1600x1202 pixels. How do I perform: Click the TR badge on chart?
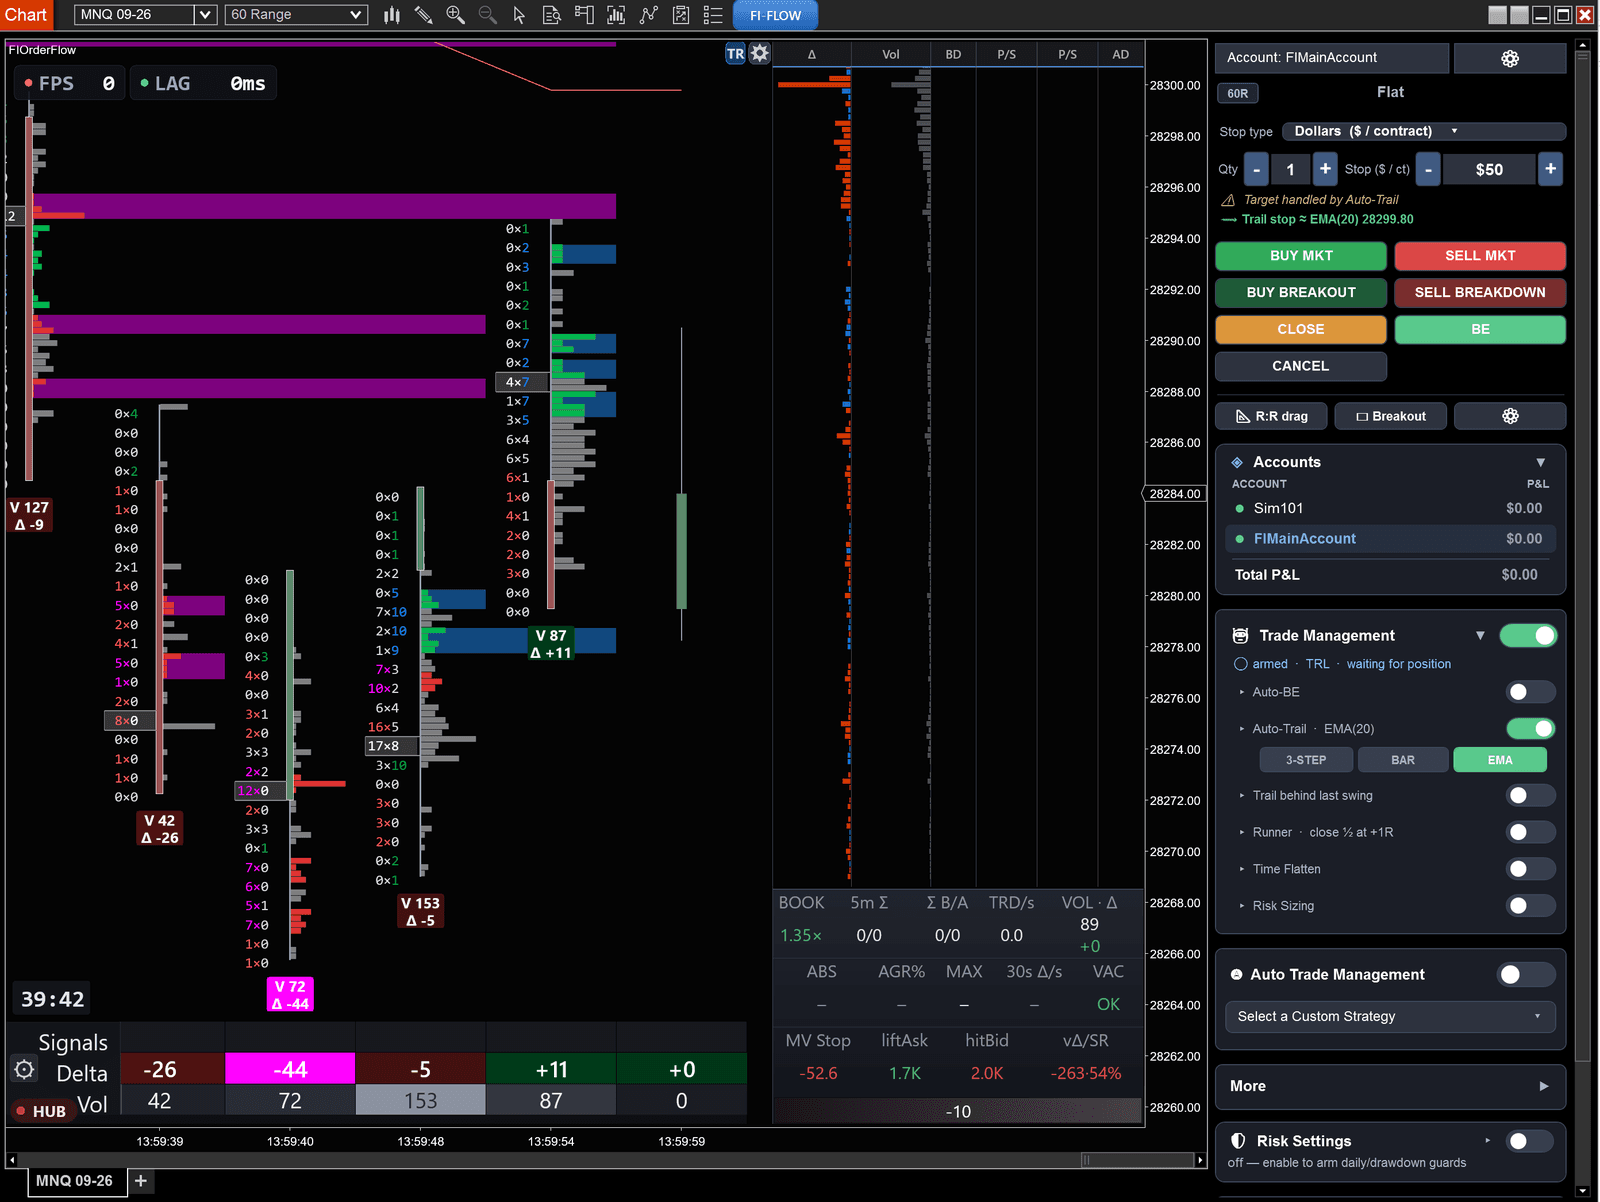tap(735, 54)
